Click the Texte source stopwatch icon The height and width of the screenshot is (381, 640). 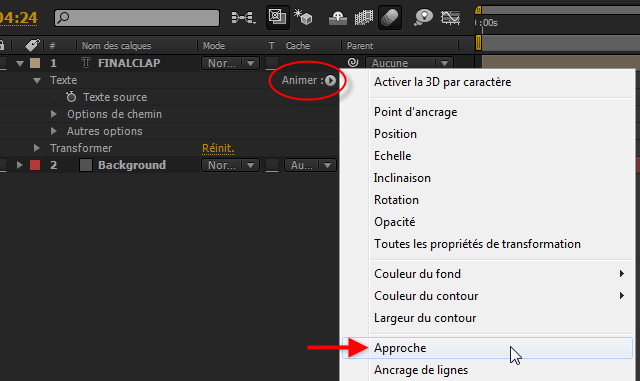point(71,97)
